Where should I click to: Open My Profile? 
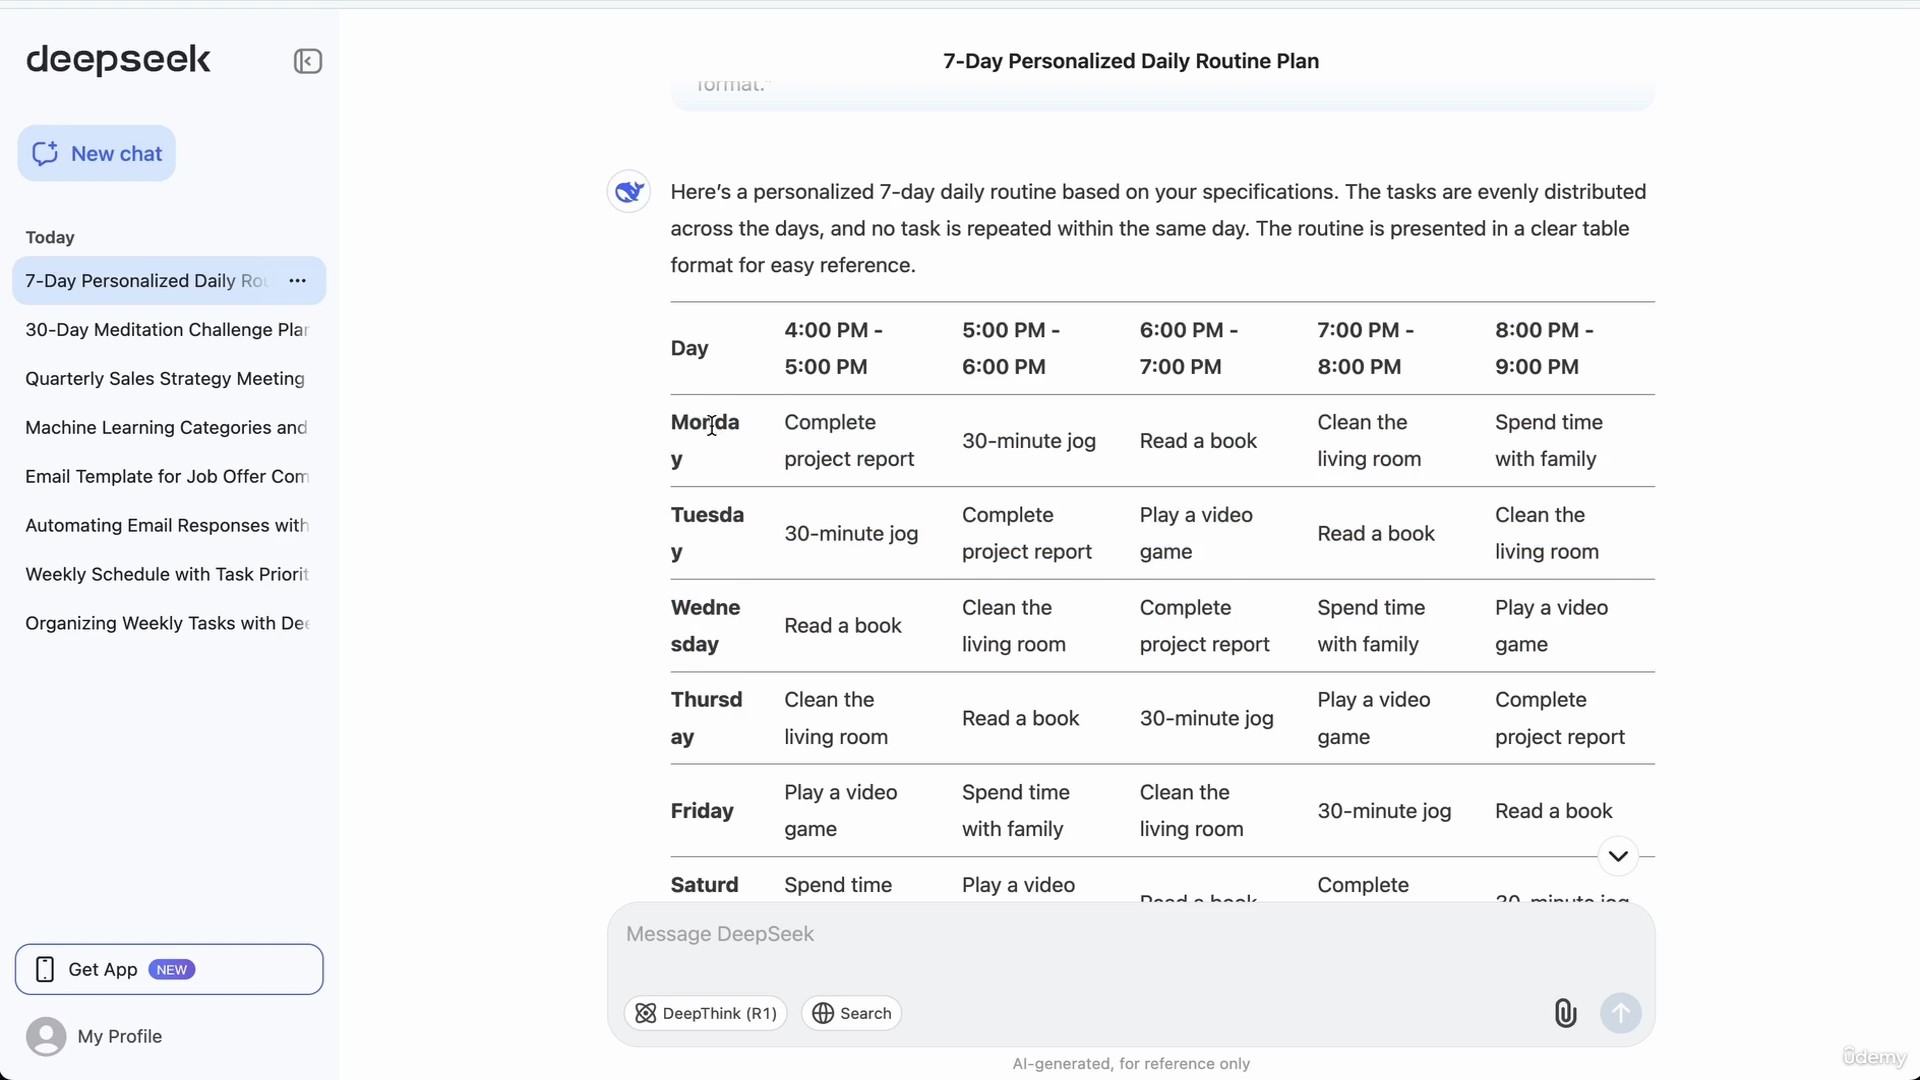coord(120,1036)
